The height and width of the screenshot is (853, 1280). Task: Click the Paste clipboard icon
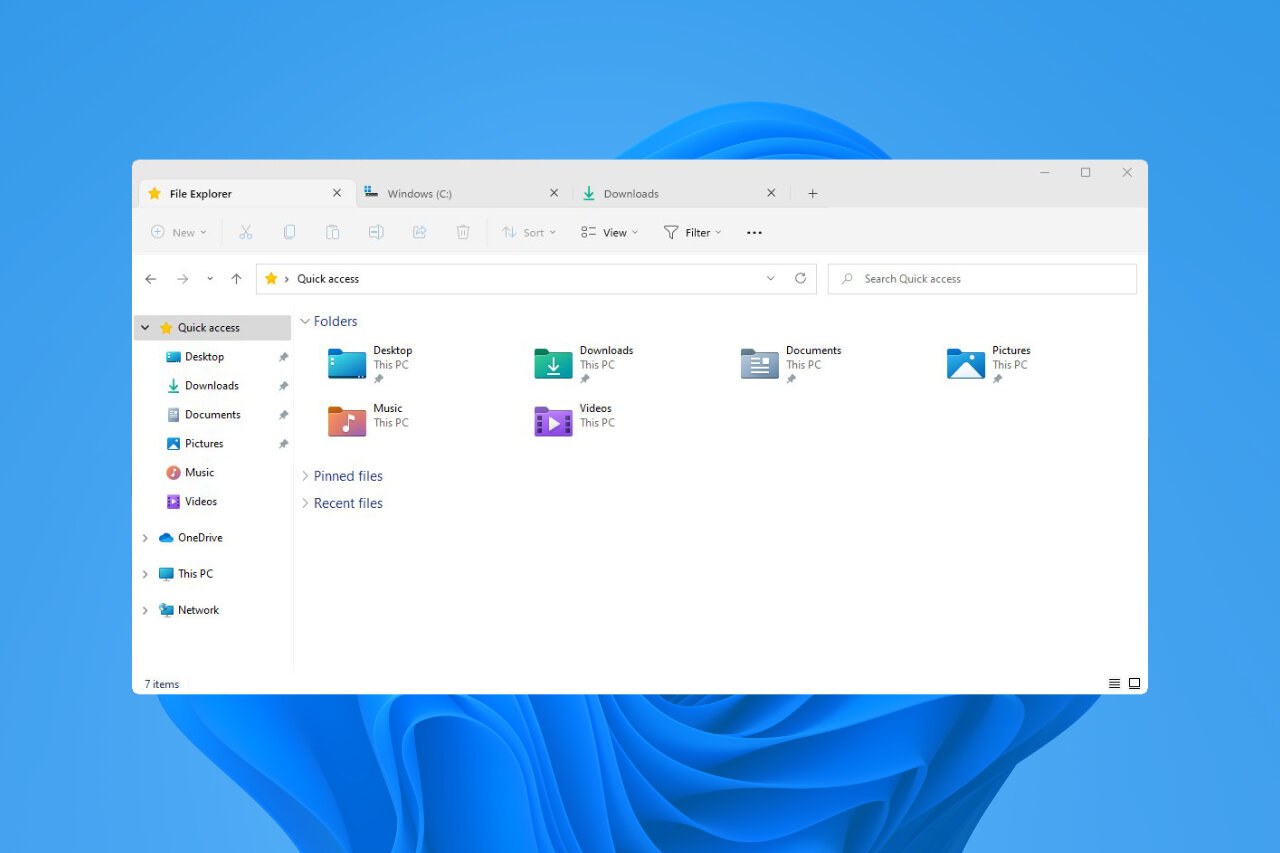click(332, 232)
